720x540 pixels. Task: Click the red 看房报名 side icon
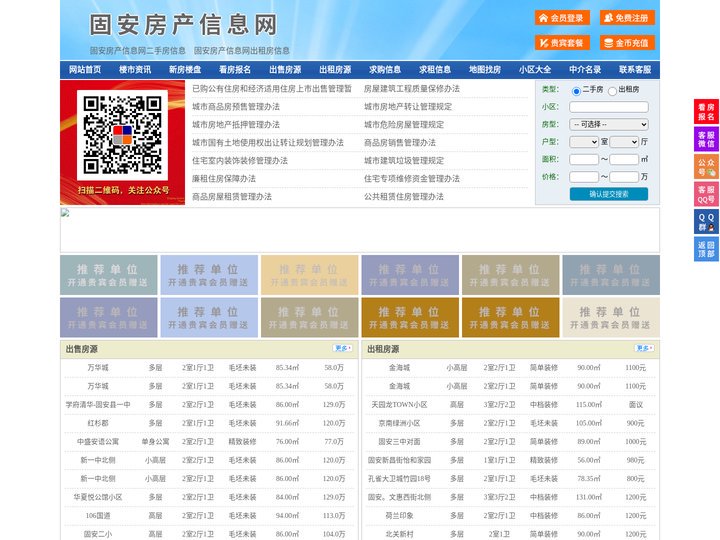(706, 112)
